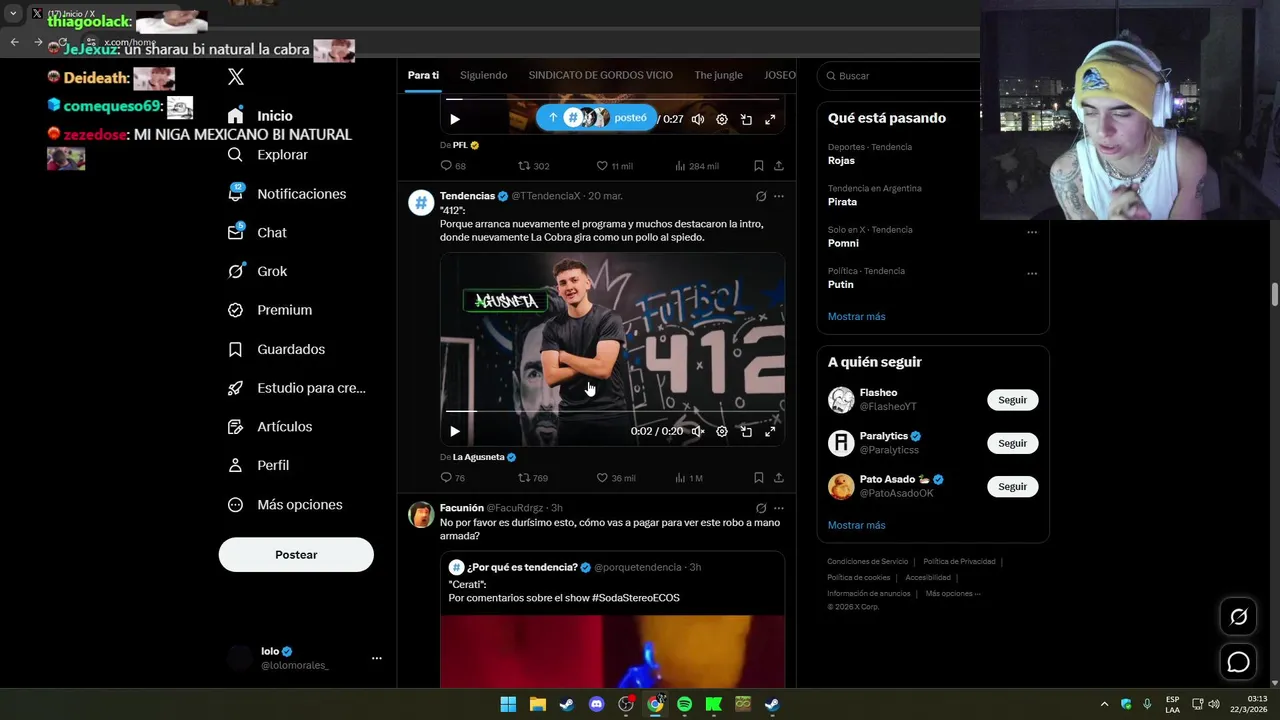This screenshot has width=1280, height=720.
Task: Click the 'posteó' new posts pill
Action: 597,117
